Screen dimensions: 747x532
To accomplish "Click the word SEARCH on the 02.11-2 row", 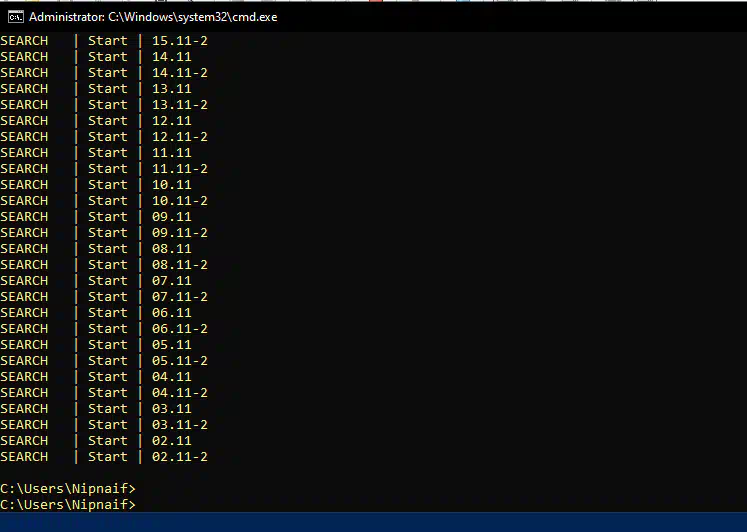I will [x=24, y=457].
